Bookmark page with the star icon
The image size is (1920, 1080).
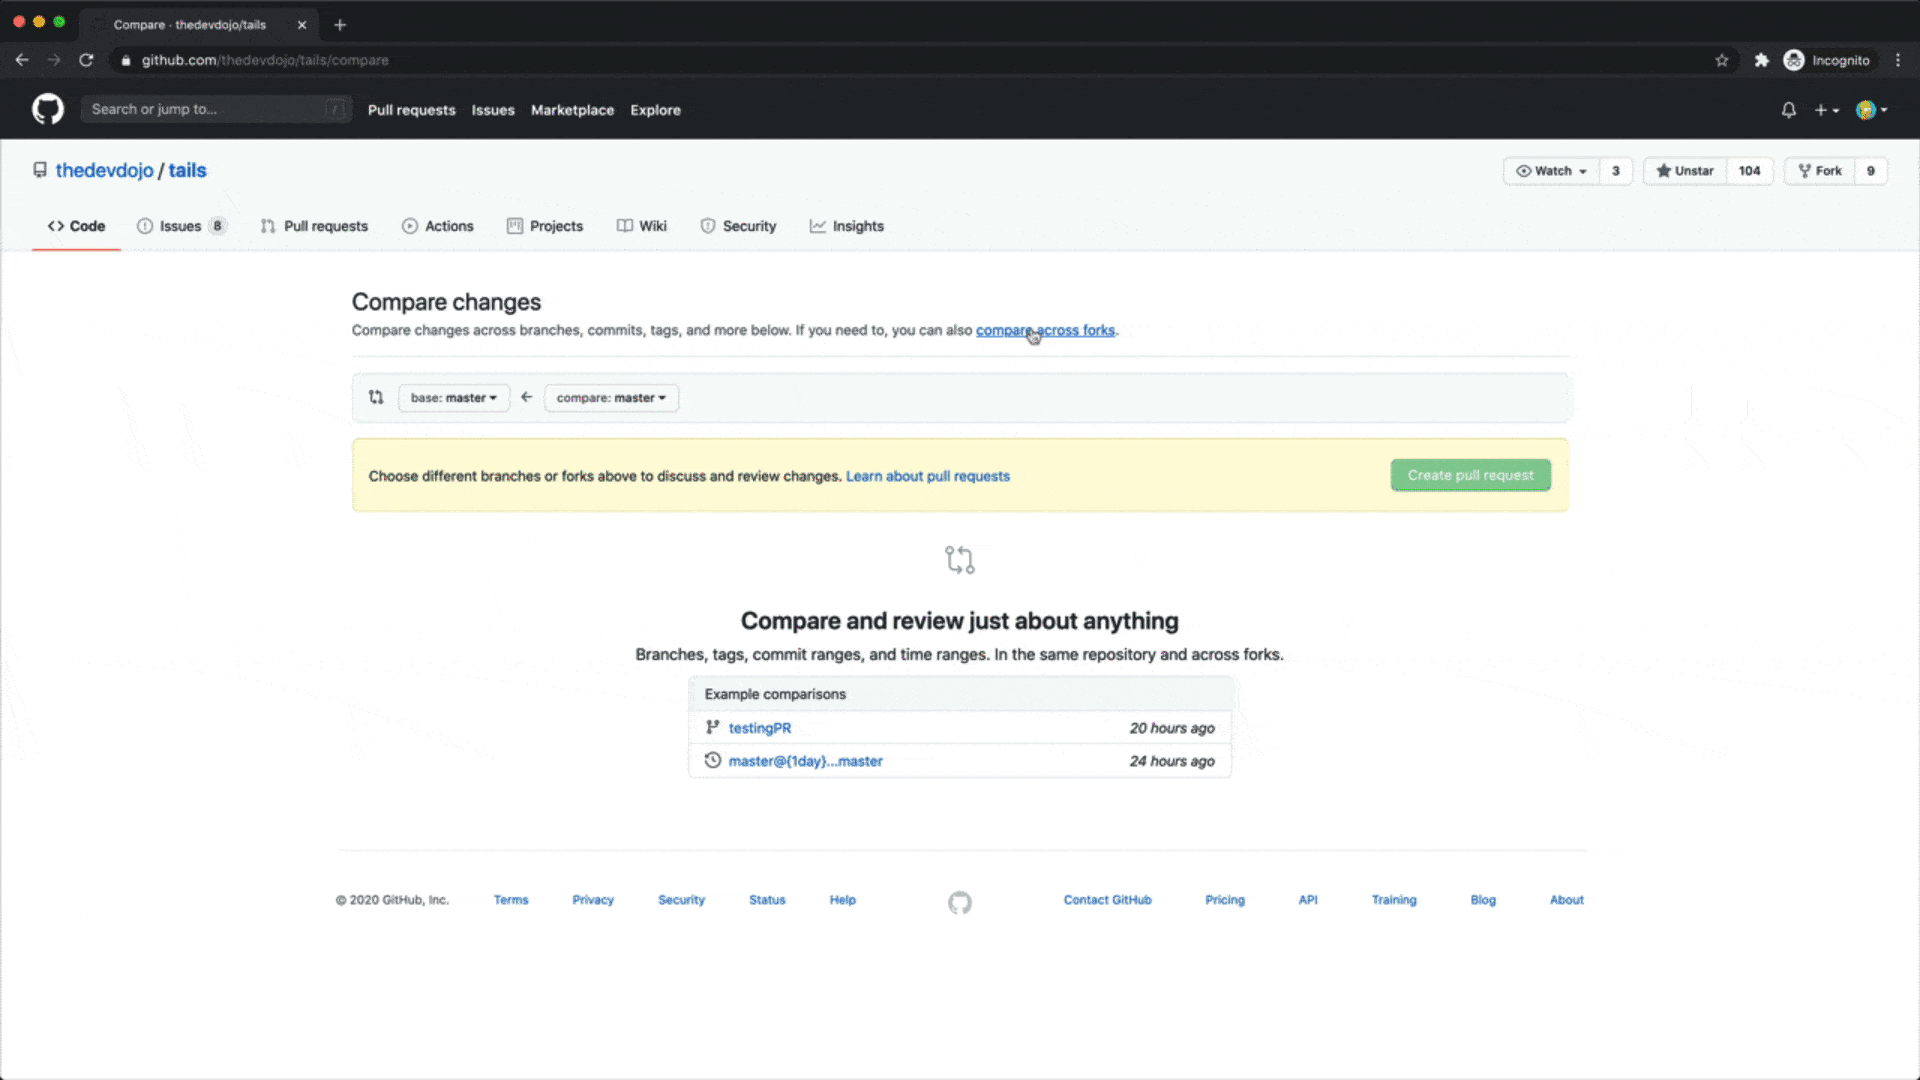click(x=1722, y=60)
